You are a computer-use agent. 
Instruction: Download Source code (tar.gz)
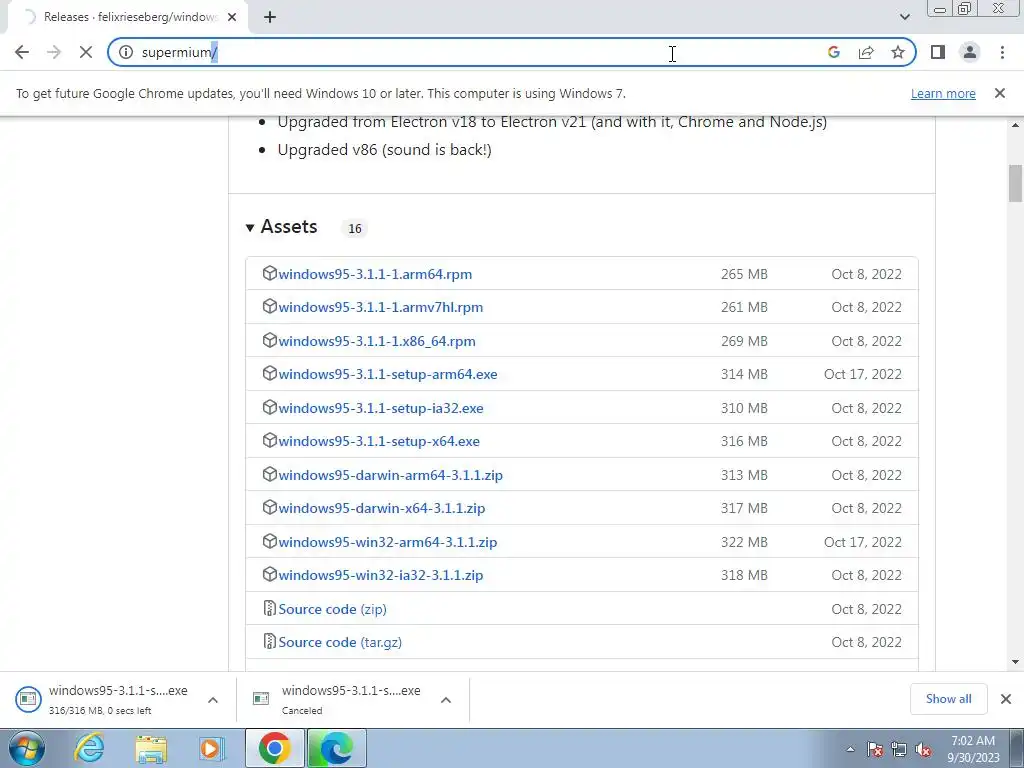point(340,643)
